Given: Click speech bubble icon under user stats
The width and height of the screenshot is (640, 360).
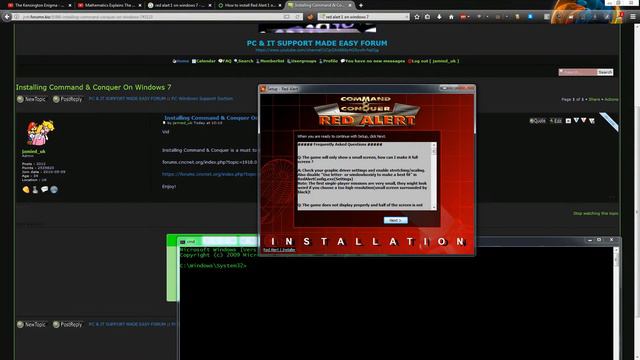Looking at the screenshot, I should [44, 189].
